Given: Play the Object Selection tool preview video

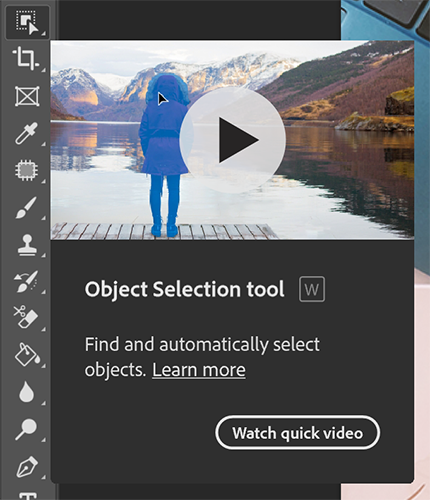Looking at the screenshot, I should point(233,140).
